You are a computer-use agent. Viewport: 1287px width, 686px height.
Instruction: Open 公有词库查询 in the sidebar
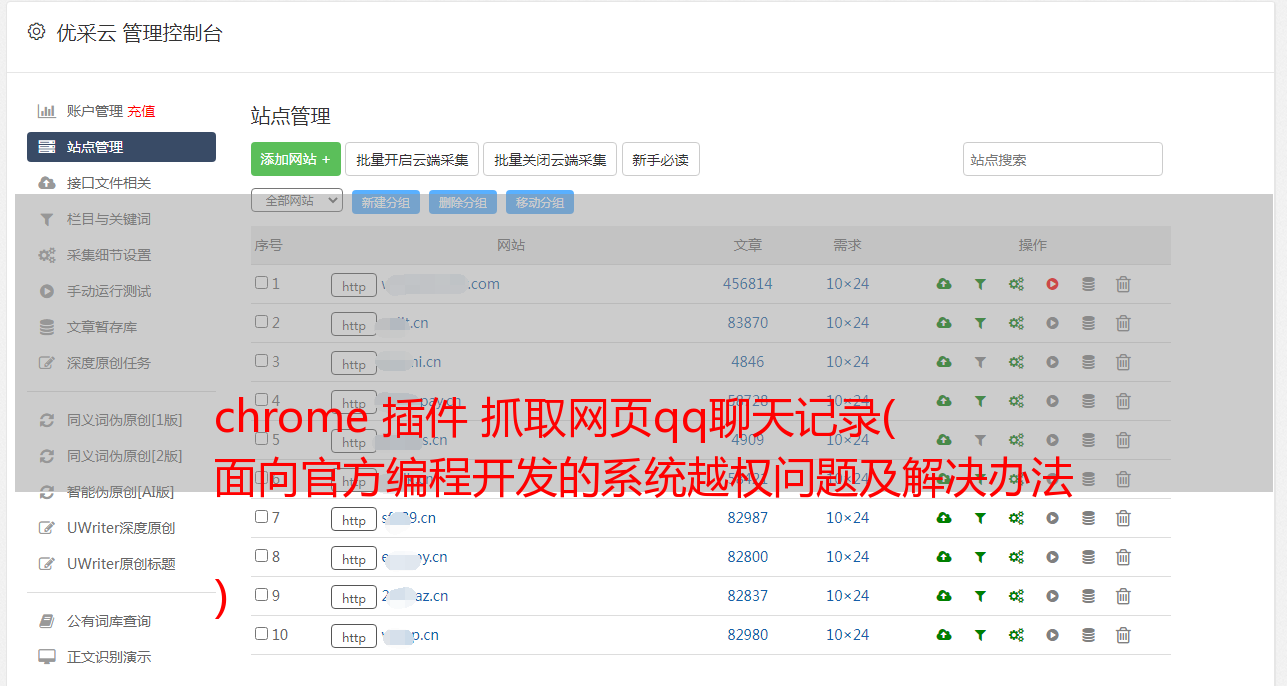coord(109,621)
